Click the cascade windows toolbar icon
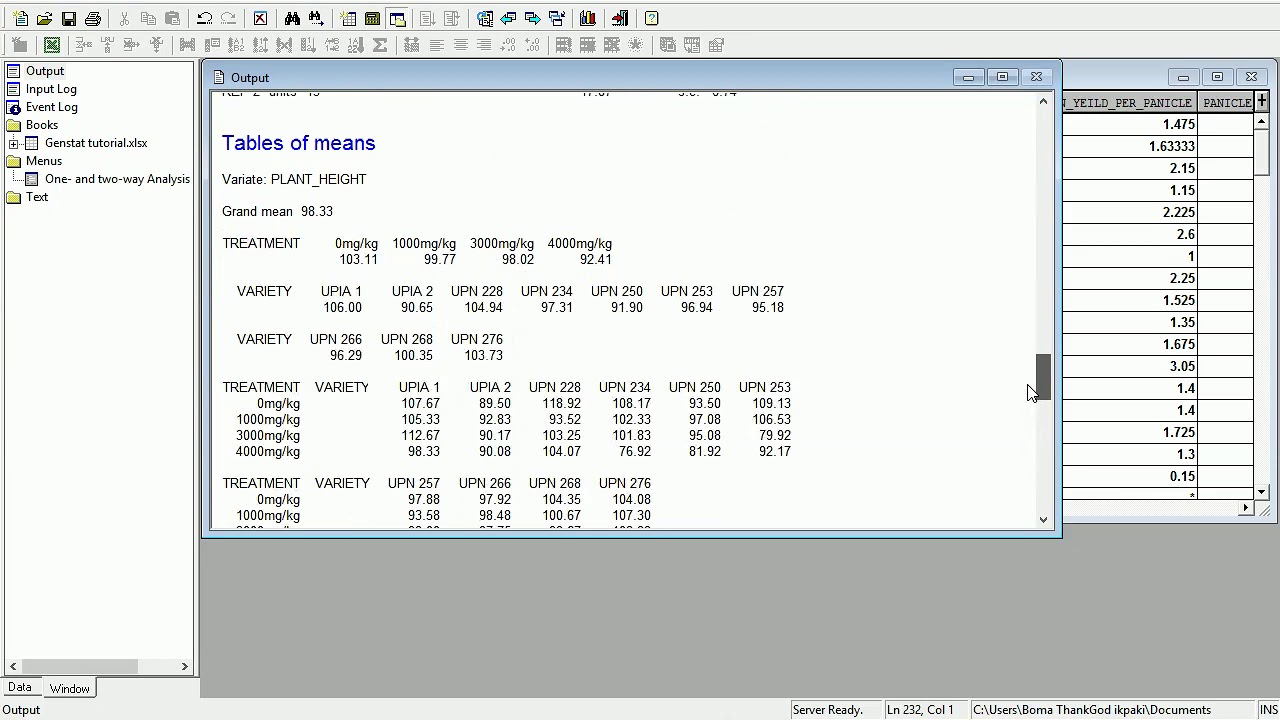 (556, 18)
